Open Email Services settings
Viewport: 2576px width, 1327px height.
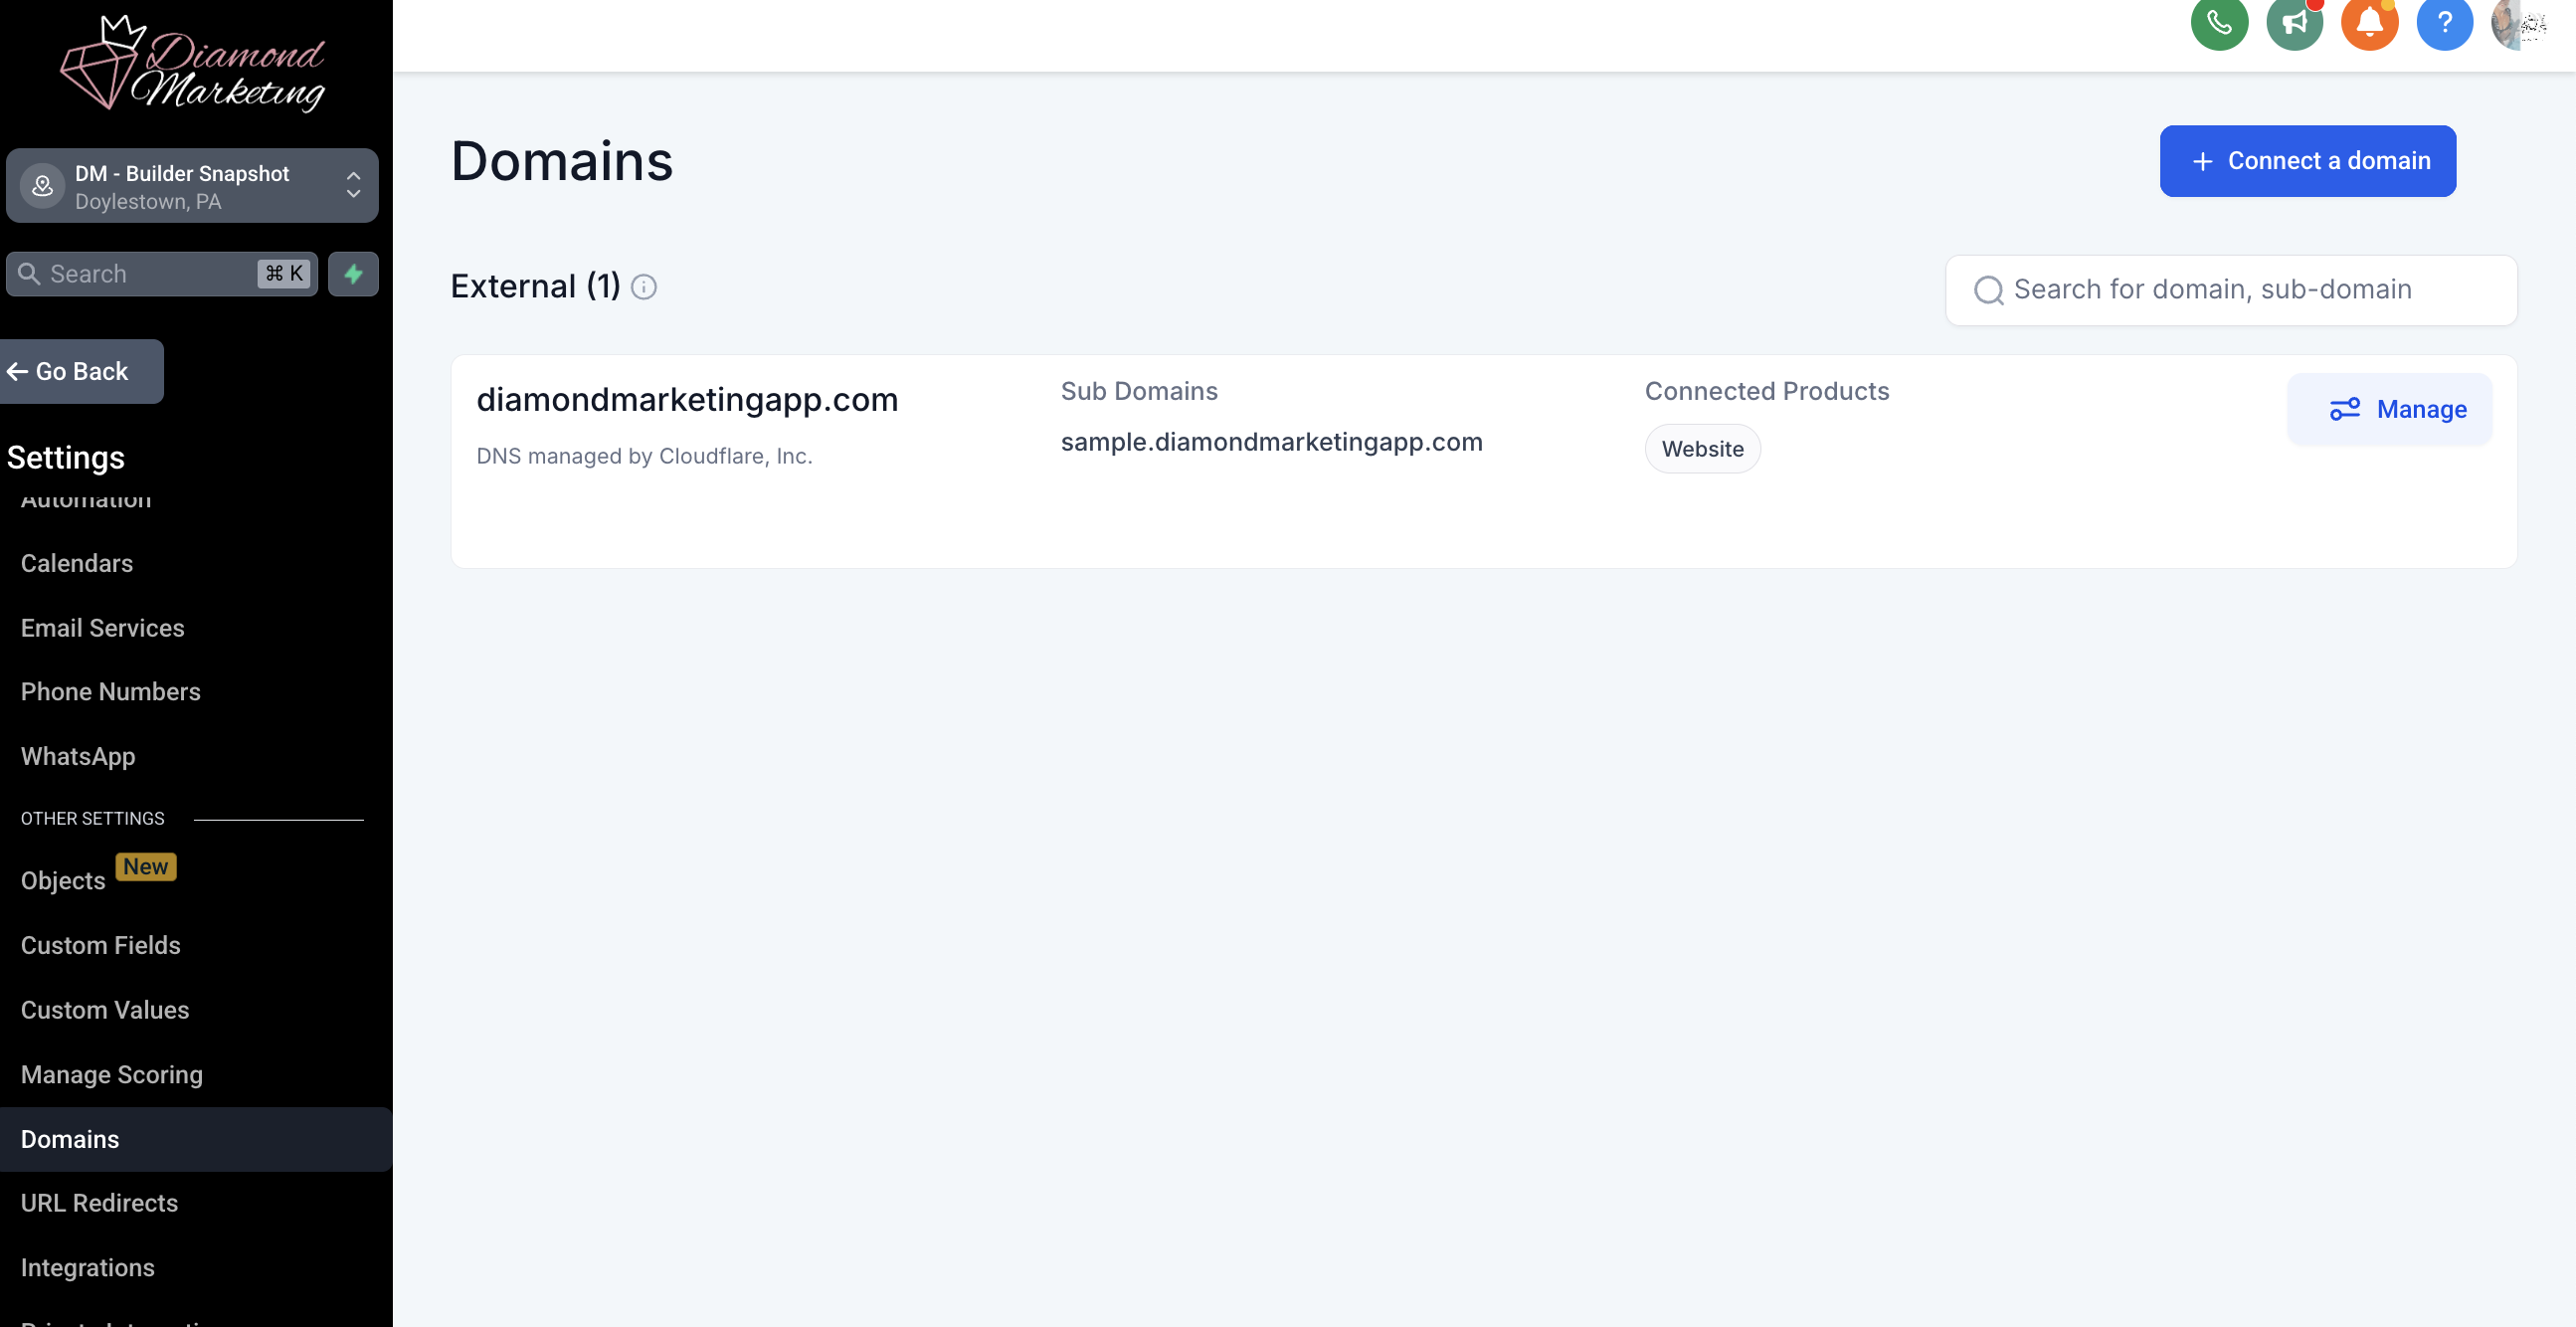point(102,628)
